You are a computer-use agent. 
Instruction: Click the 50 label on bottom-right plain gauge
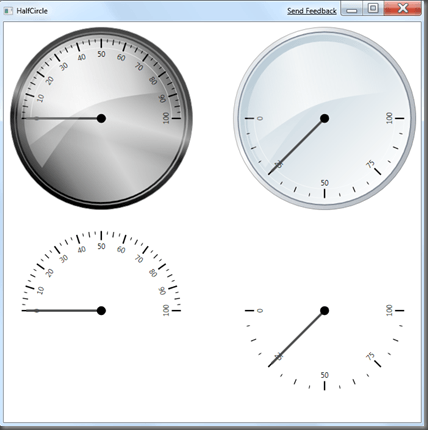click(325, 375)
